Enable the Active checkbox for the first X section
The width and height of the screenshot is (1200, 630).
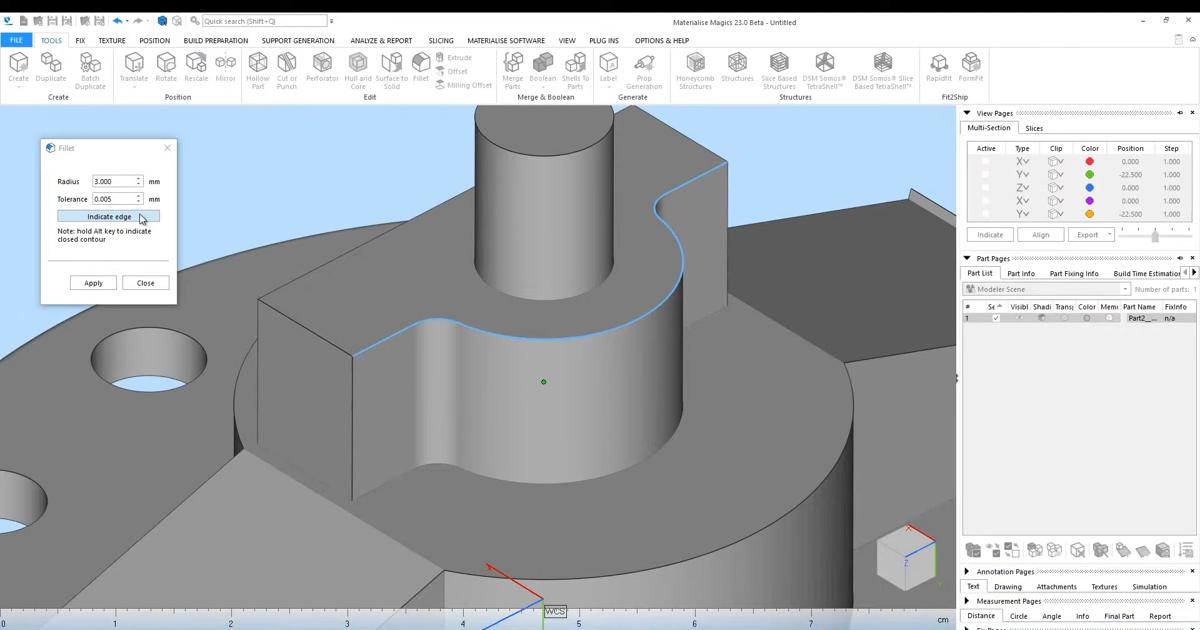point(986,161)
